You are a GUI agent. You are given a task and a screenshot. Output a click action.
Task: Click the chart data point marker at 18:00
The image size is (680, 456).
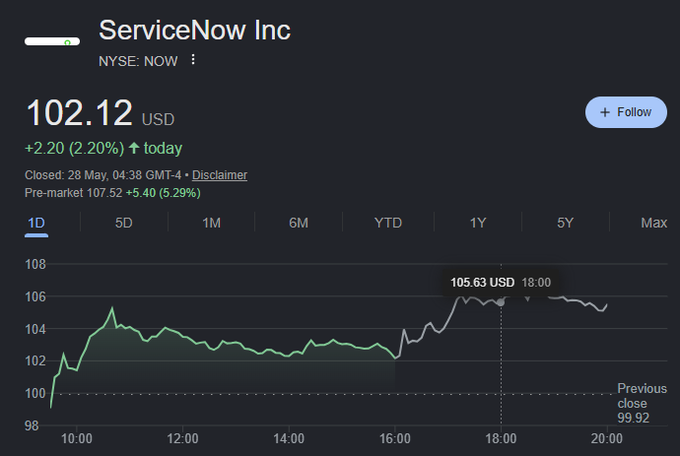pos(501,302)
